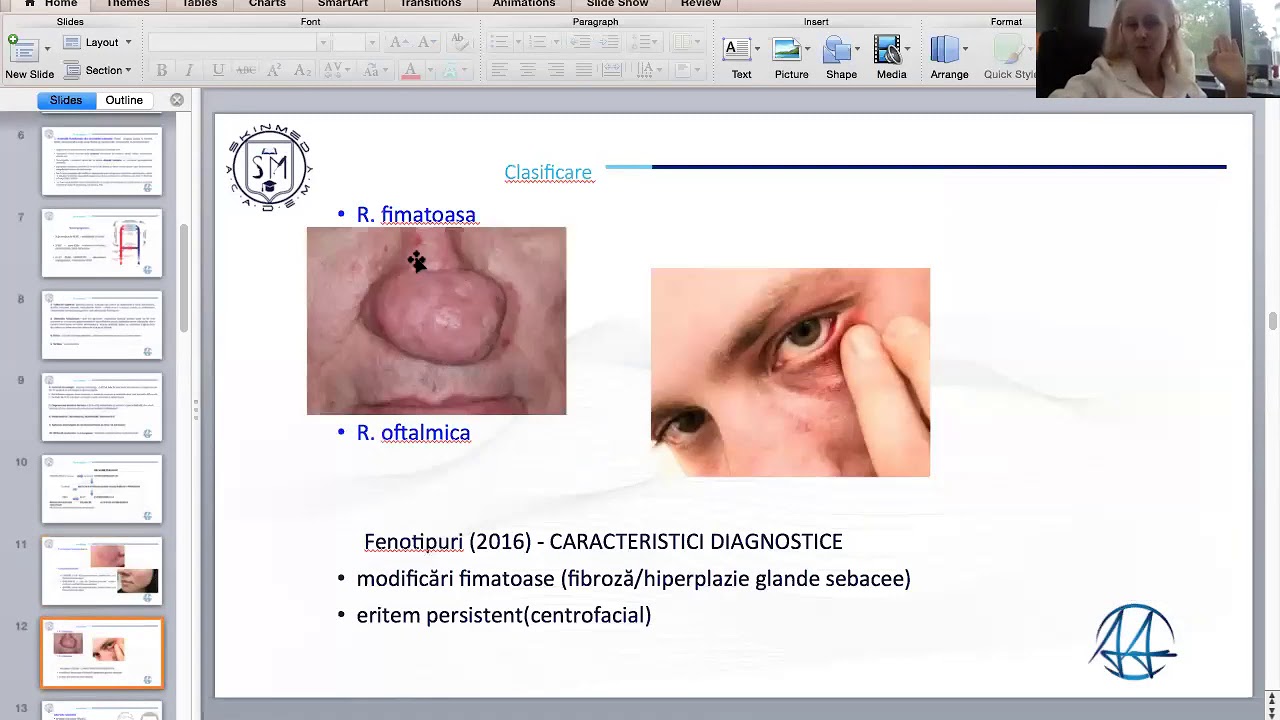Click the text effects A icon
This screenshot has height=720, width=1280.
[x=451, y=70]
